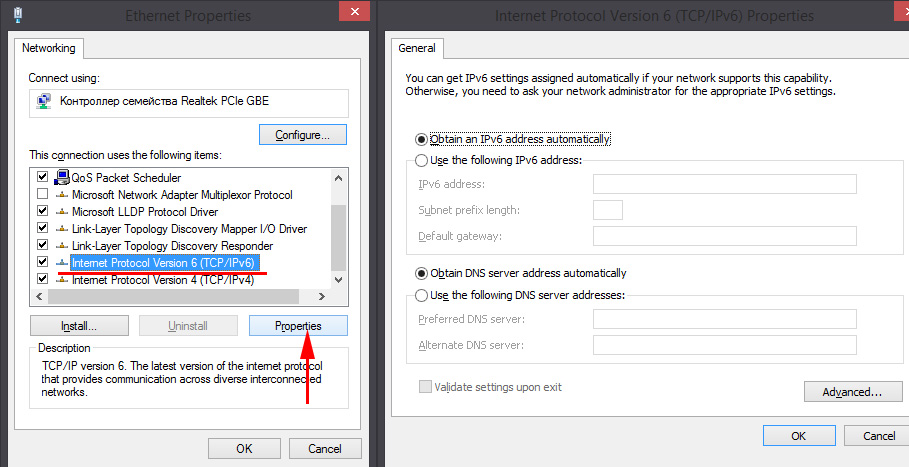Viewport: 909px width, 467px height.
Task: Select Microsoft Network Adapter Multiplexor Protocol text
Action: point(182,195)
